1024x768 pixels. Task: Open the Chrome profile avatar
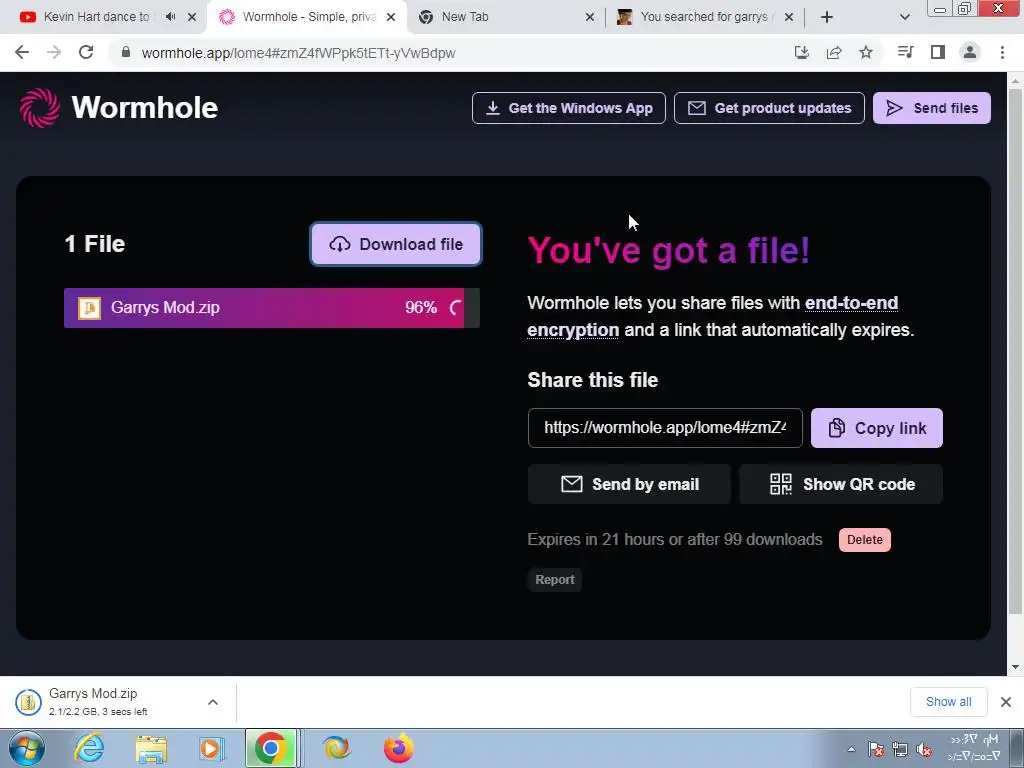point(970,52)
